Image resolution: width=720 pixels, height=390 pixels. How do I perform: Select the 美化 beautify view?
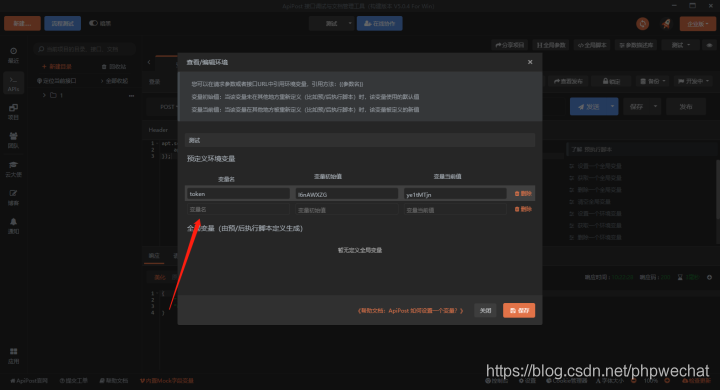point(159,277)
